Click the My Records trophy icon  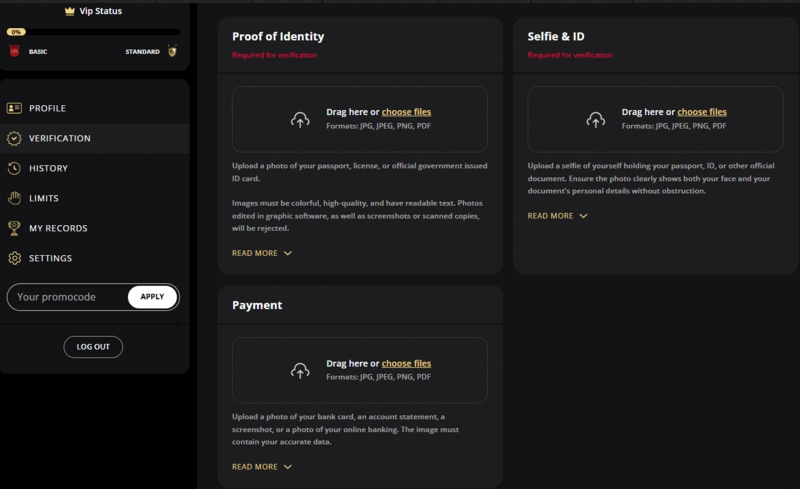[14, 228]
